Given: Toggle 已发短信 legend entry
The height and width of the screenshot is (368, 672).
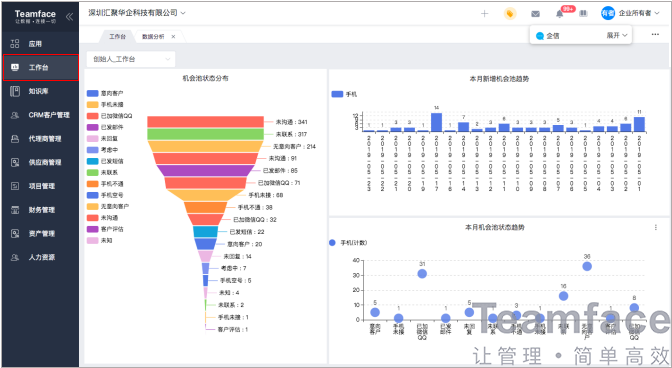Looking at the screenshot, I should [105, 161].
